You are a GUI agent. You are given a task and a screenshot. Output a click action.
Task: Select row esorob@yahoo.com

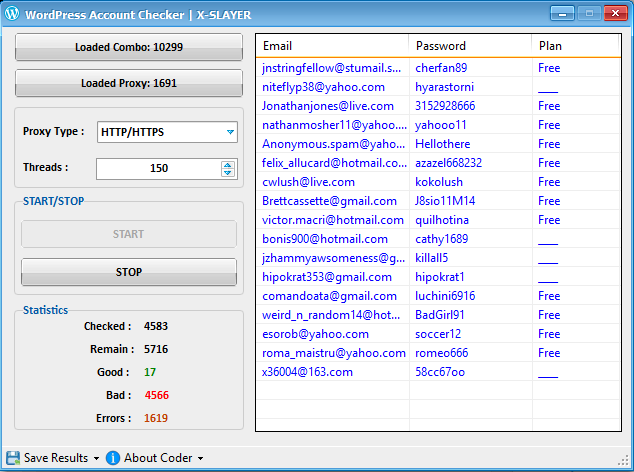(438, 334)
